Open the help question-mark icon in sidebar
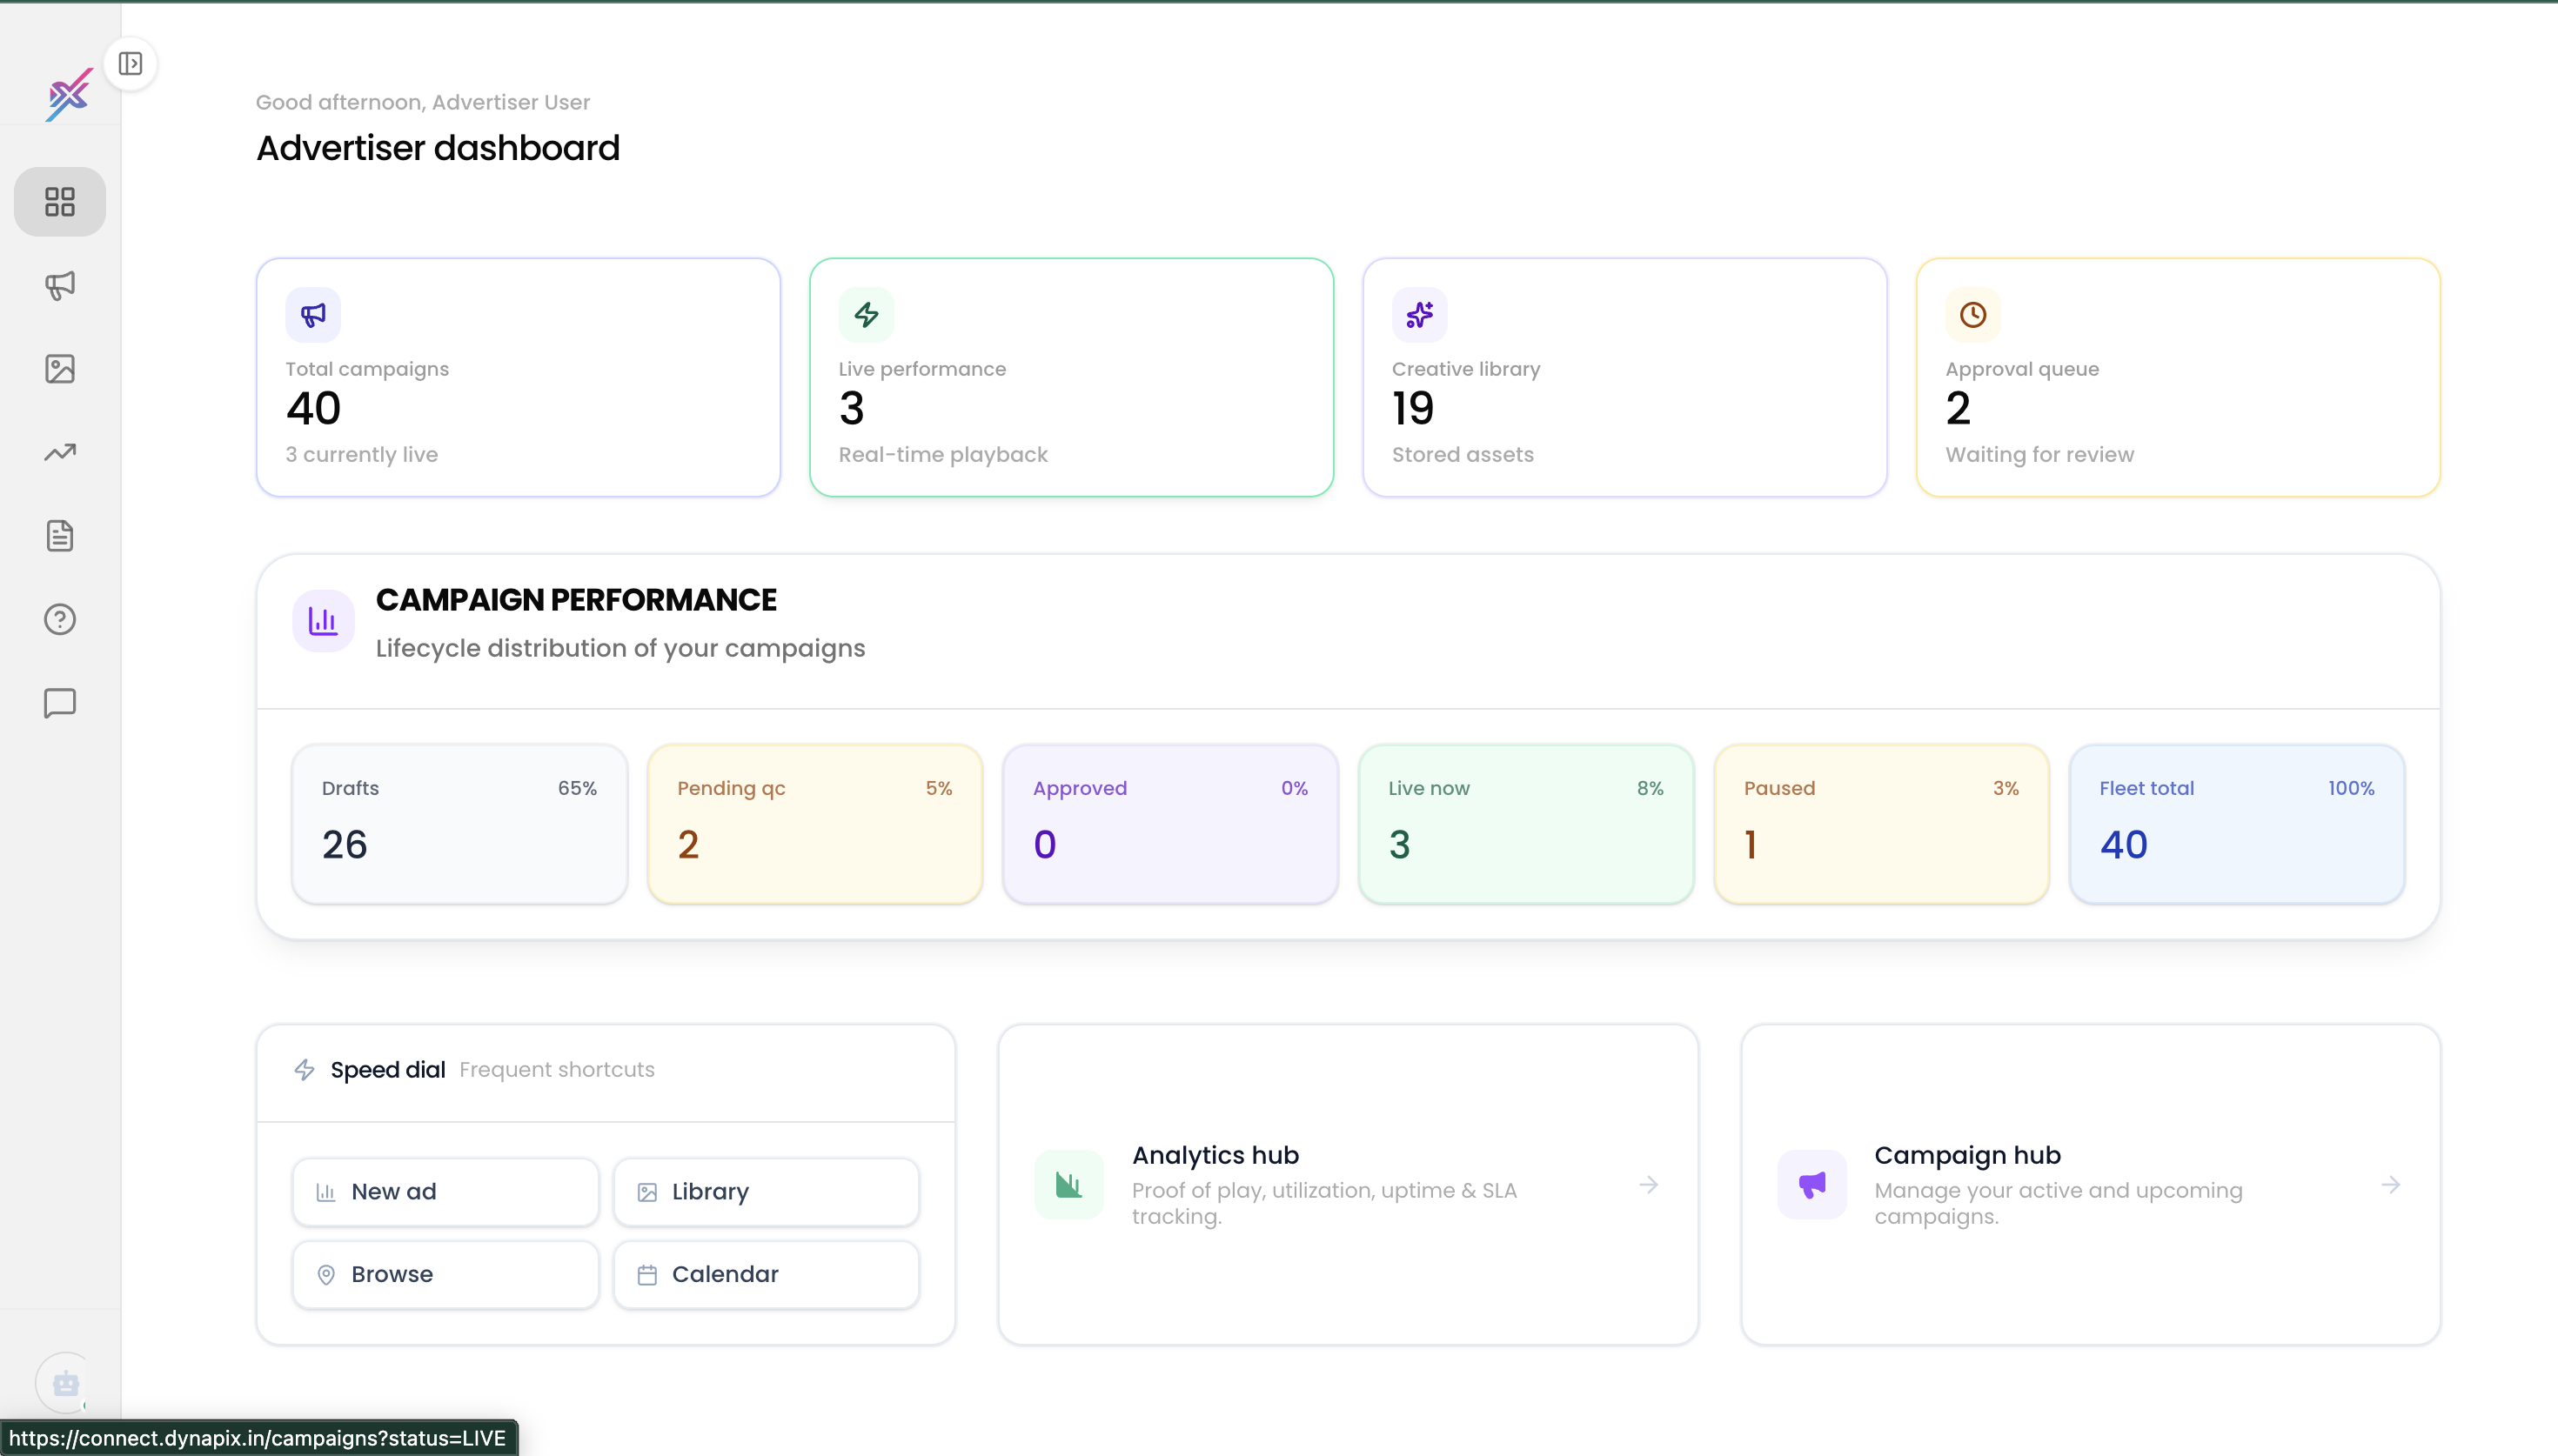This screenshot has height=1456, width=2558. (60, 619)
